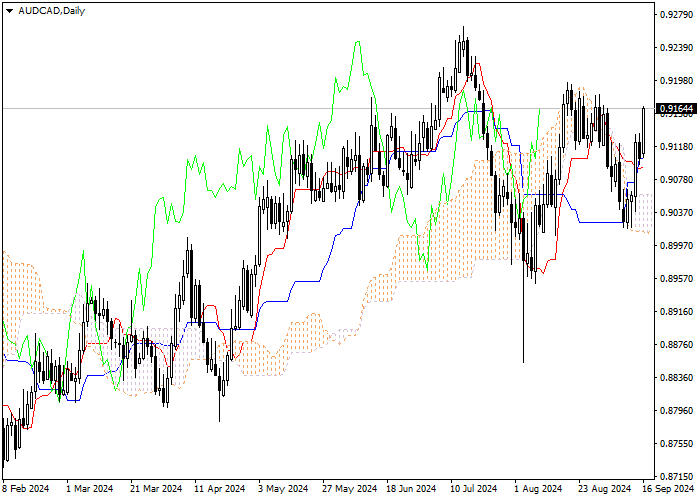Click the 0.88760 price axis label
The image size is (700, 500).
[x=676, y=345]
